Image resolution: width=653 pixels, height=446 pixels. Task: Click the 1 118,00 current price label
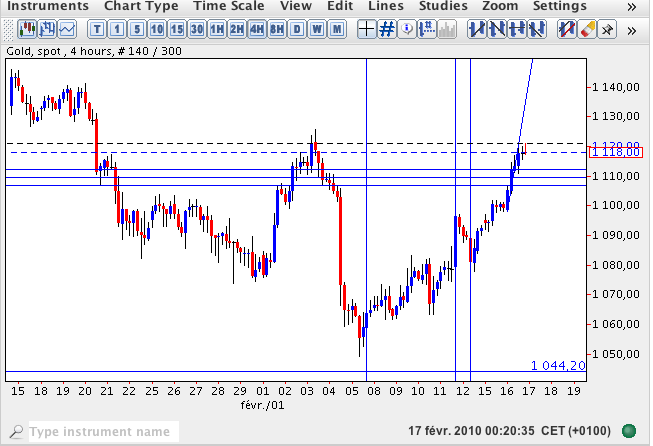[x=615, y=152]
